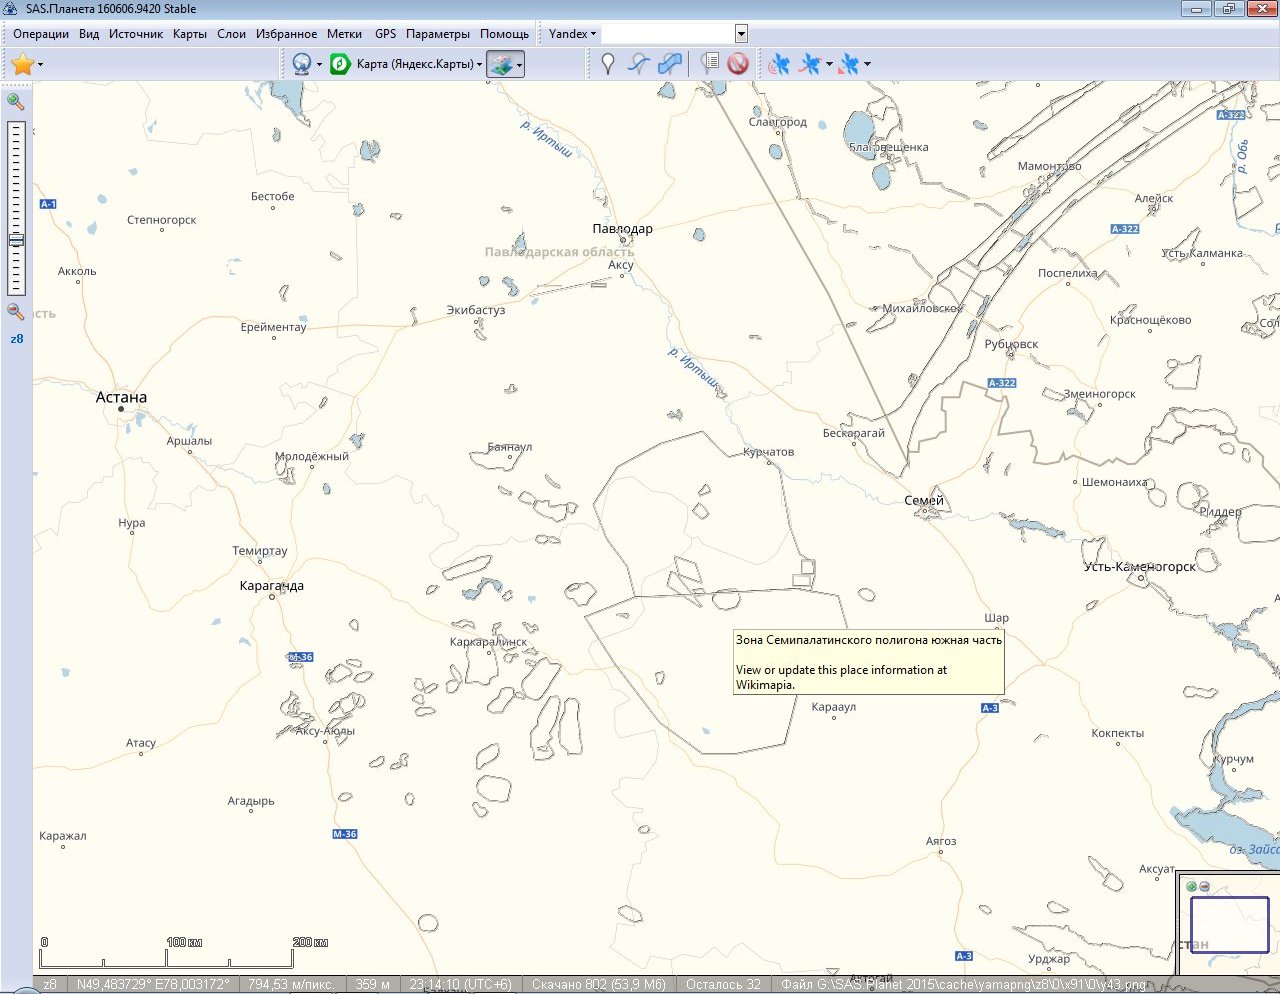
Task: Click the M-36 highway badge near Агадырь
Action: pos(345,834)
